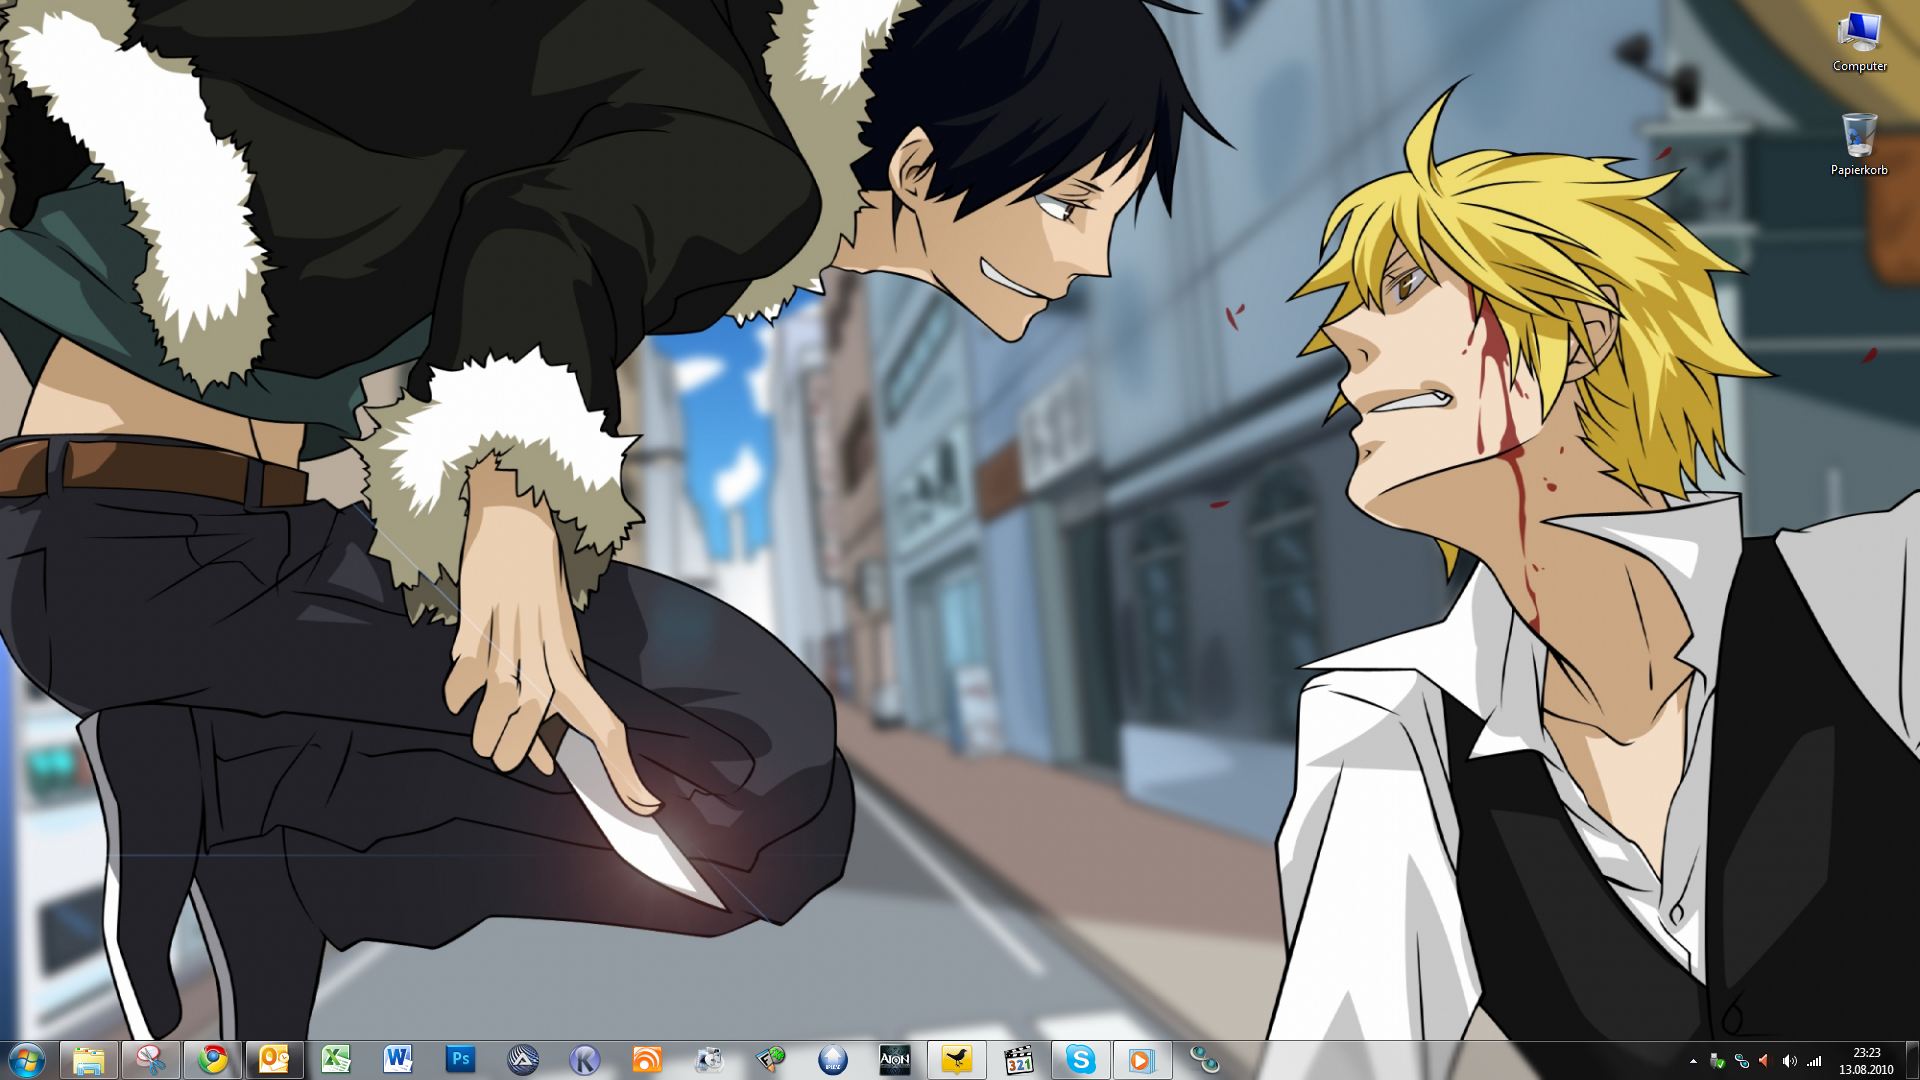
Task: Open Windows Explorer from taskbar
Action: (89, 1059)
